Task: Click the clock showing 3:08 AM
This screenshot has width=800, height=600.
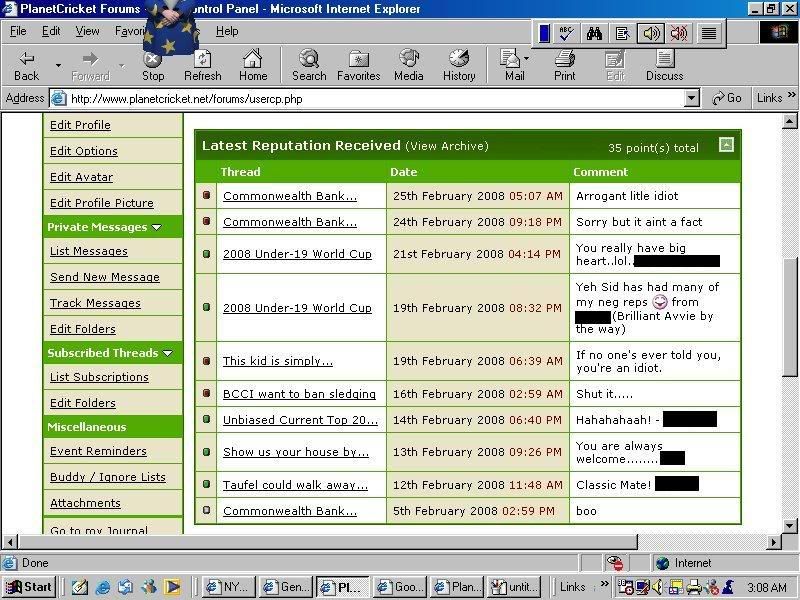Action: tap(766, 588)
